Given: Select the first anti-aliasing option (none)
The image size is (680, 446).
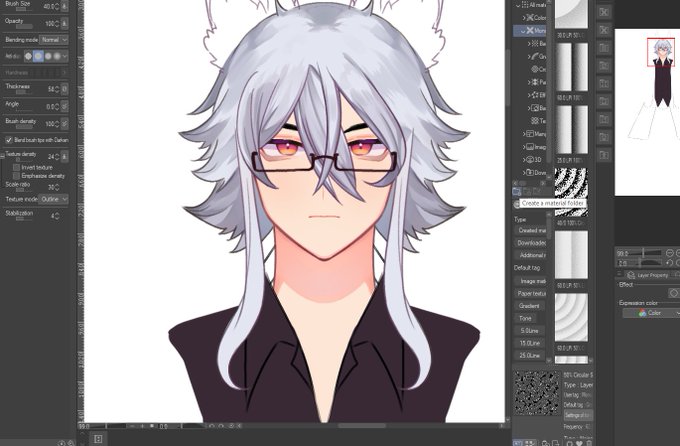Looking at the screenshot, I should click(x=28, y=56).
